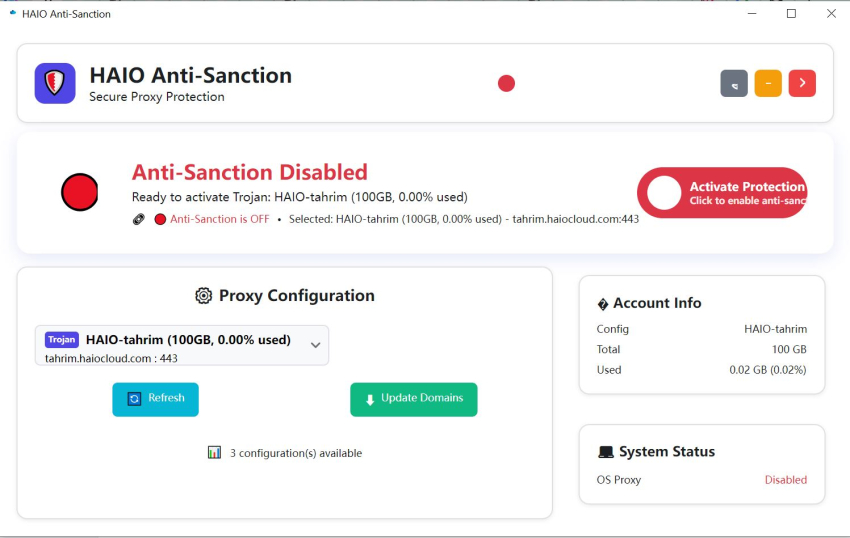Image resolution: width=850 pixels, height=538 pixels.
Task: Maximize the HAIO Anti-Sanction window
Action: click(x=791, y=14)
